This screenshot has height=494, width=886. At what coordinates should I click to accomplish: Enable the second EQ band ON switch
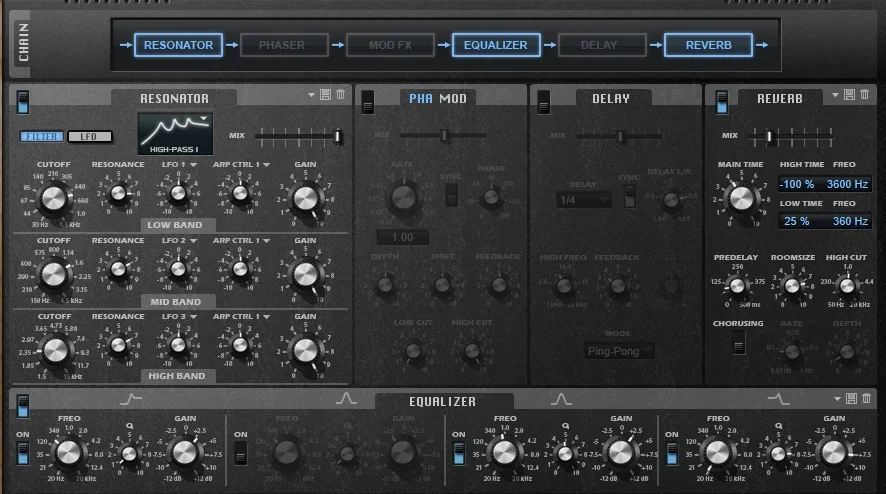[x=241, y=453]
